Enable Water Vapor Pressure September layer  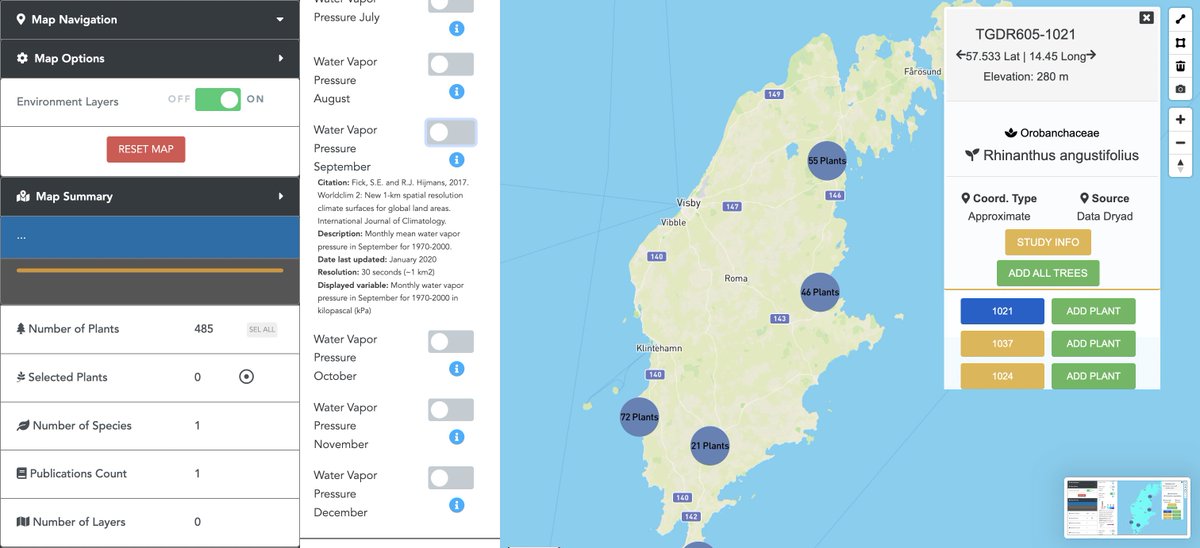tap(451, 132)
